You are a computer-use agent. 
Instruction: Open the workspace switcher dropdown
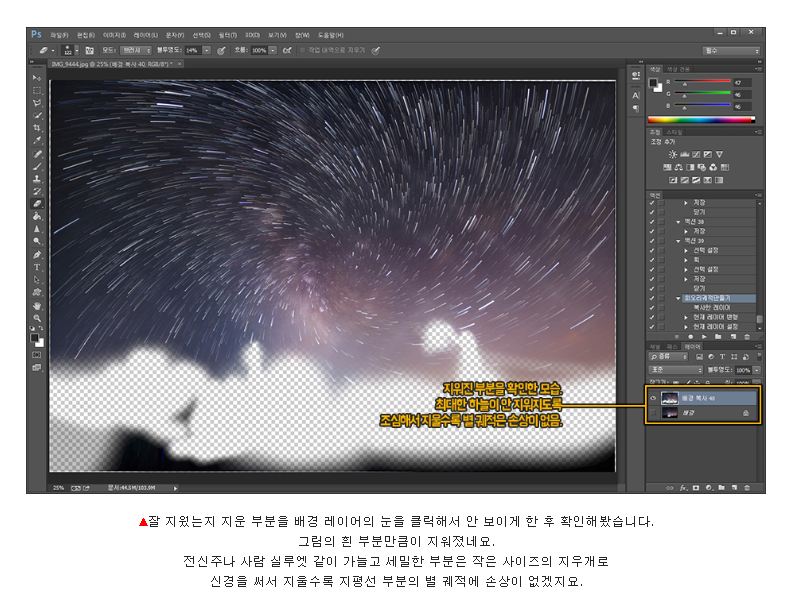(731, 50)
